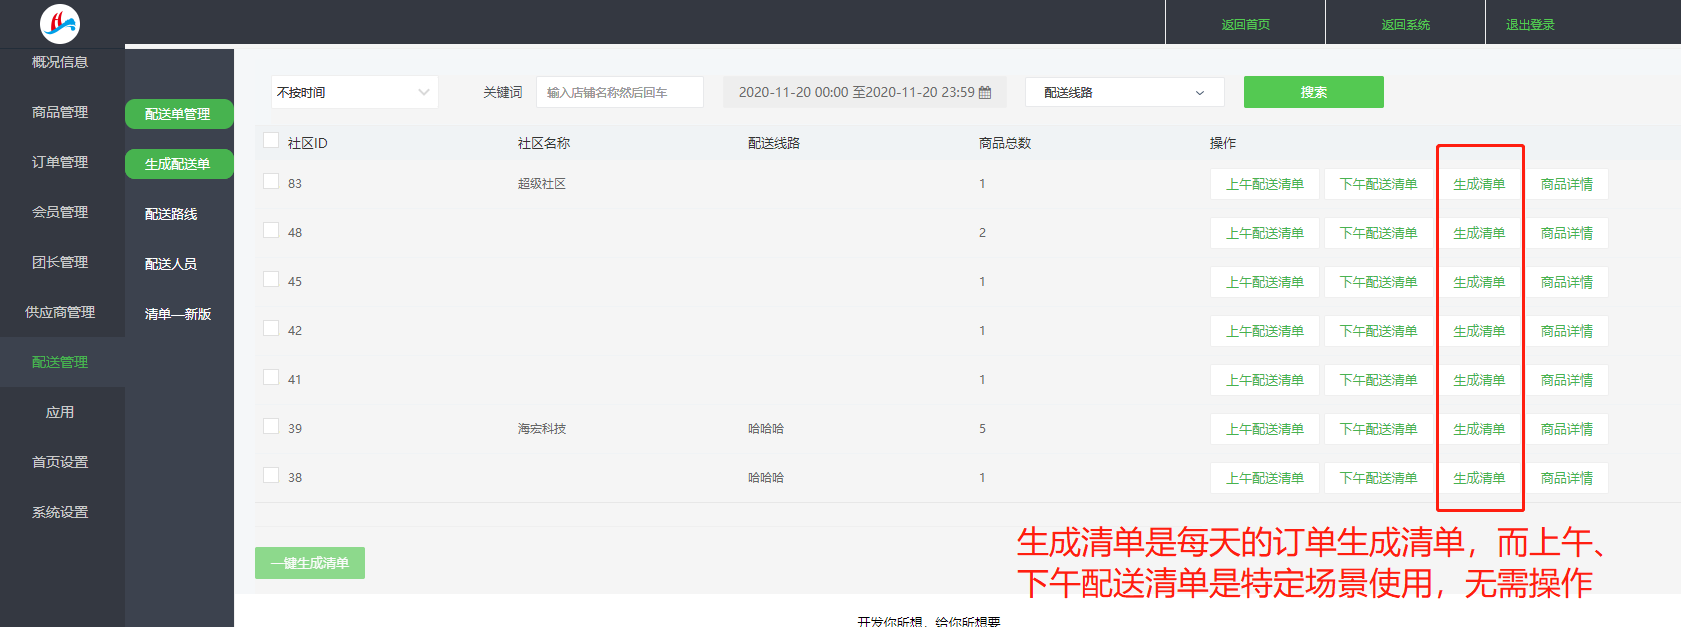Select 配送管理 in sidebar
1681x627 pixels.
click(x=60, y=362)
